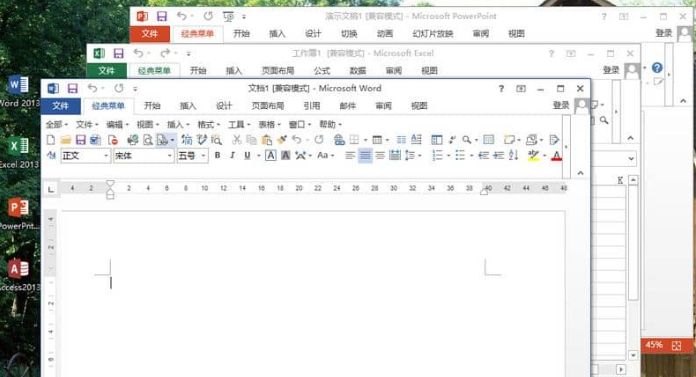Viewport: 696px width, 377px height.
Task: Click the blue help circle in Excel window
Action: [x=657, y=68]
